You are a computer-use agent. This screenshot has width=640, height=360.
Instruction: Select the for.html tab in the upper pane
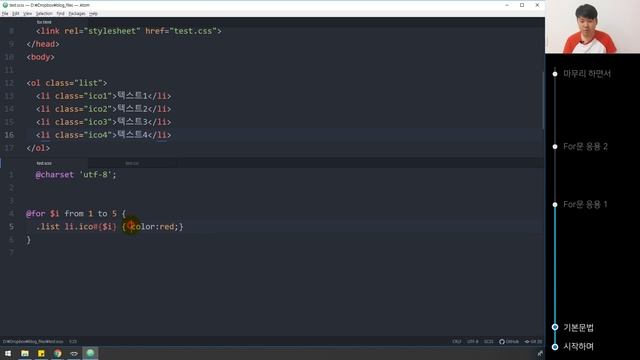tap(44, 22)
